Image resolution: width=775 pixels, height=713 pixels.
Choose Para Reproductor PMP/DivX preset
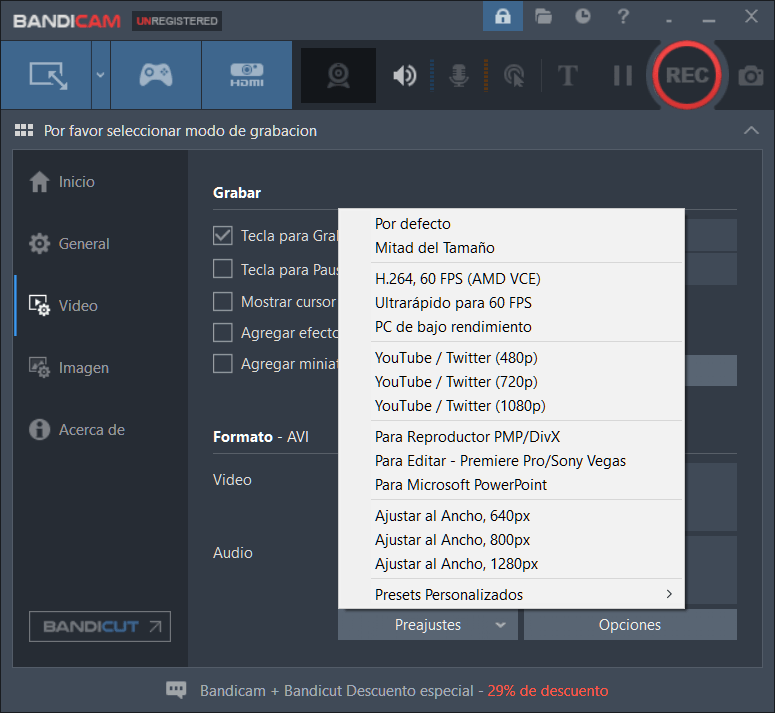512,437
